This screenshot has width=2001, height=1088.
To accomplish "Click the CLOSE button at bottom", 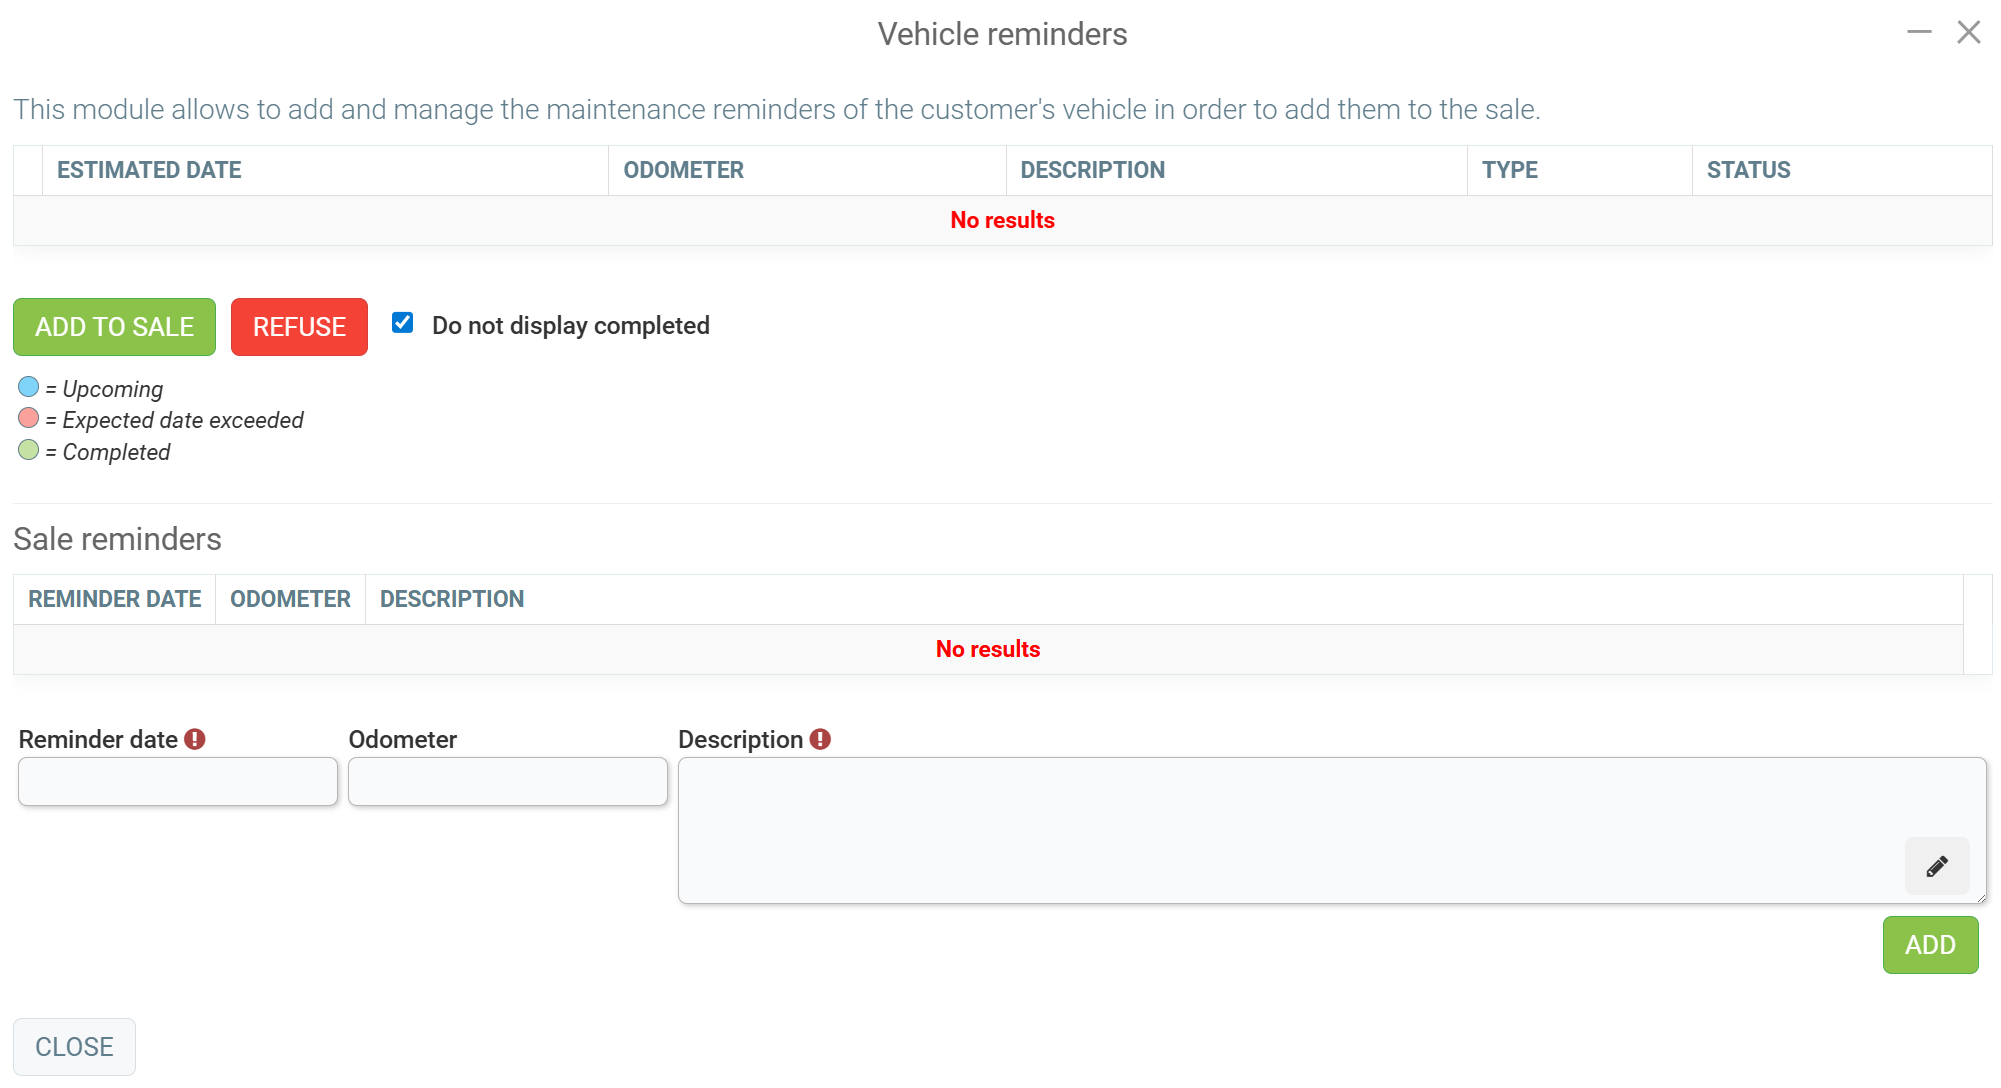I will click(x=74, y=1047).
